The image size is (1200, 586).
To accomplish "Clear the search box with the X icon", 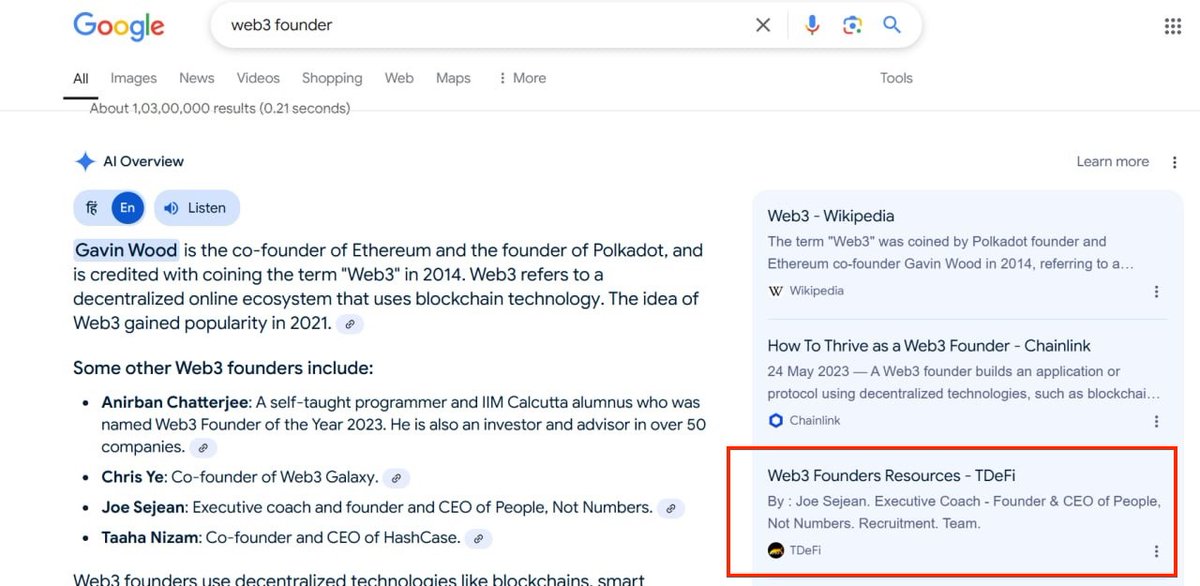I will (x=763, y=25).
